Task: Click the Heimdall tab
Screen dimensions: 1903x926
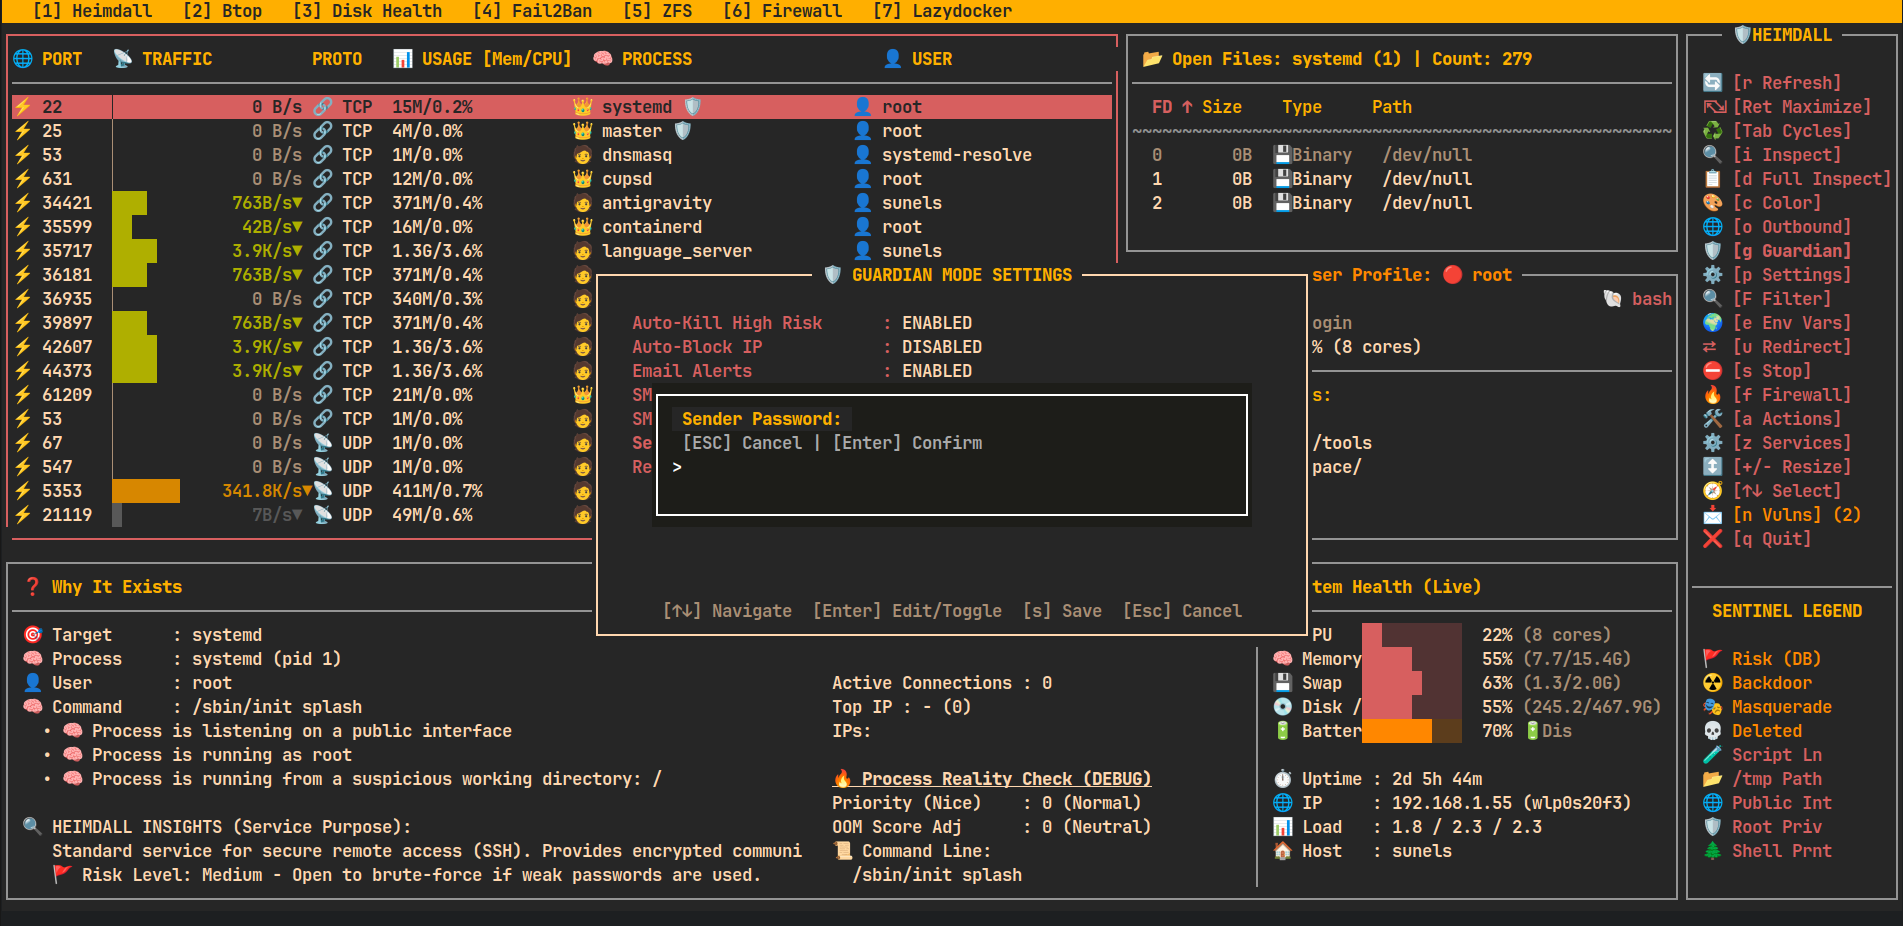Action: coord(92,11)
